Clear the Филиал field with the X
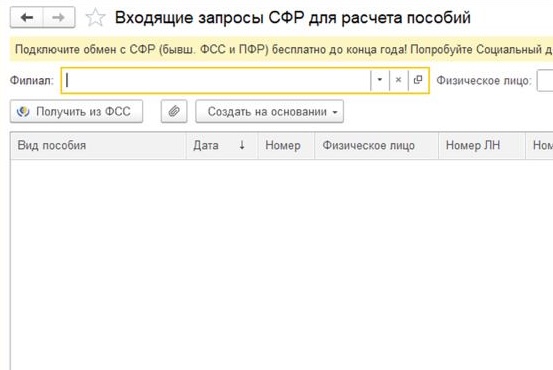The image size is (553, 370). tap(399, 80)
